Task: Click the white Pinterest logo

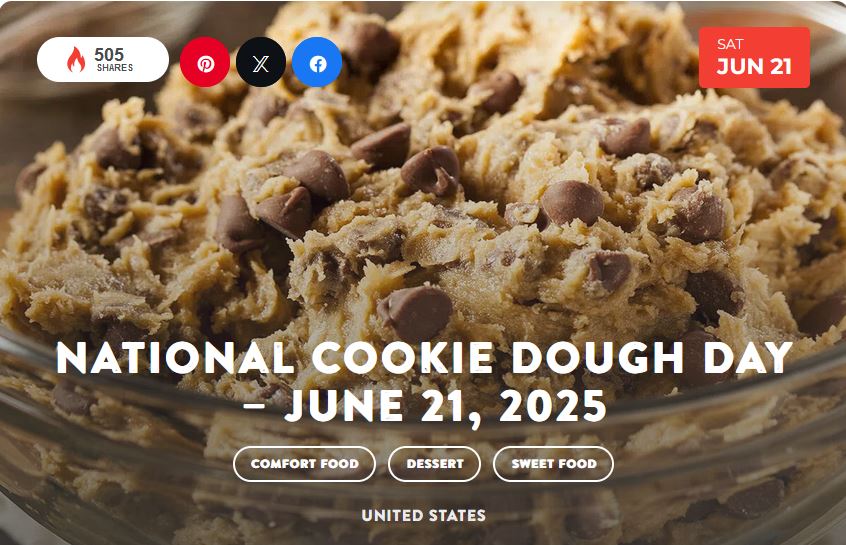Action: [x=205, y=64]
